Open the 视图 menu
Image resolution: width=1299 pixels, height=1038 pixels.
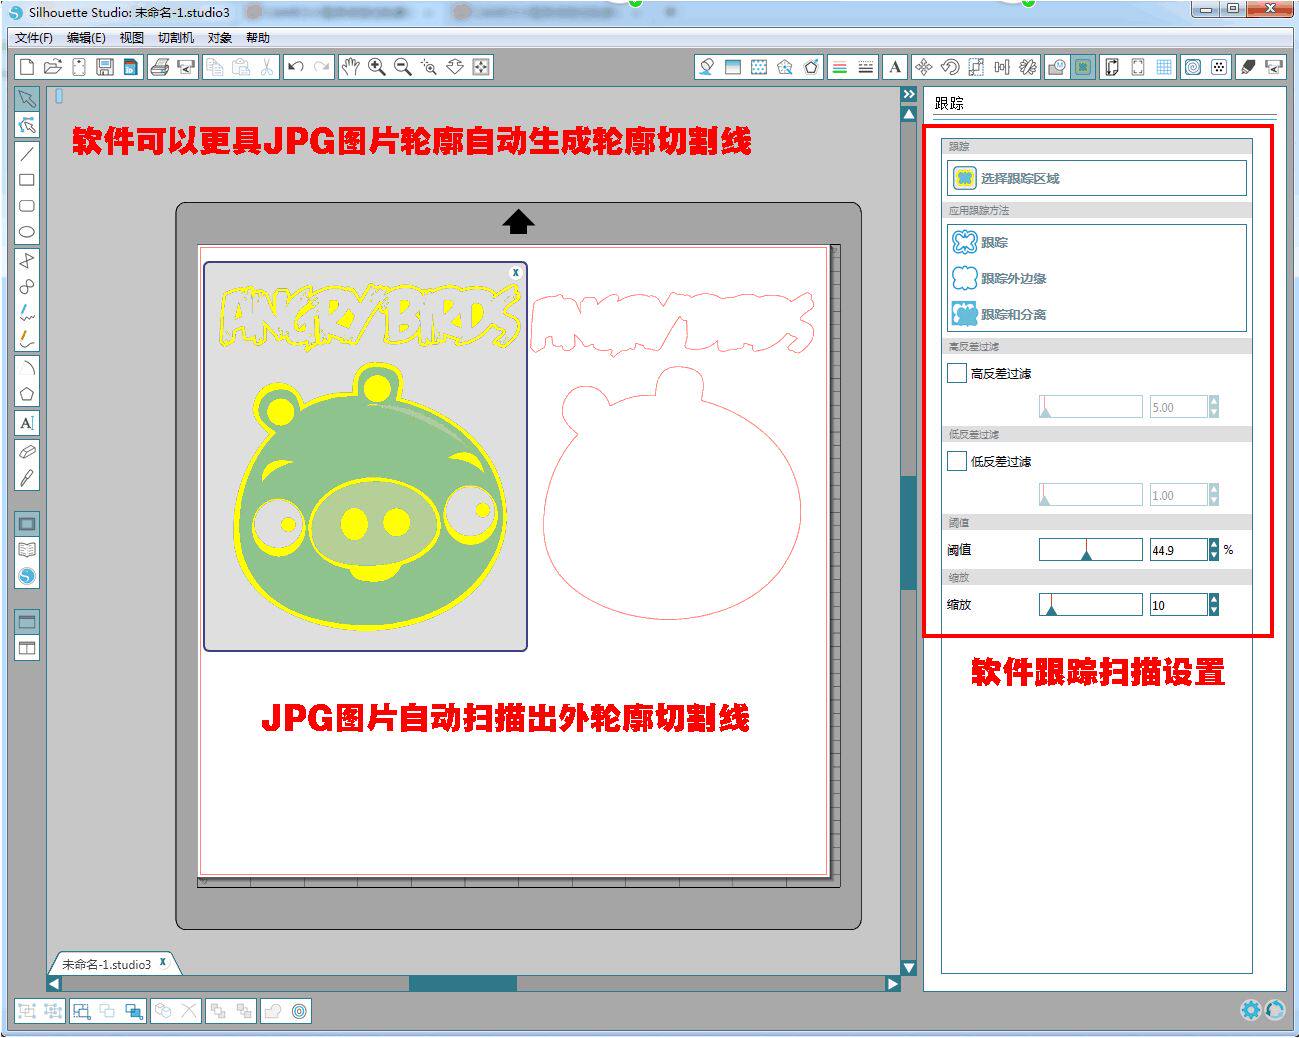point(132,38)
